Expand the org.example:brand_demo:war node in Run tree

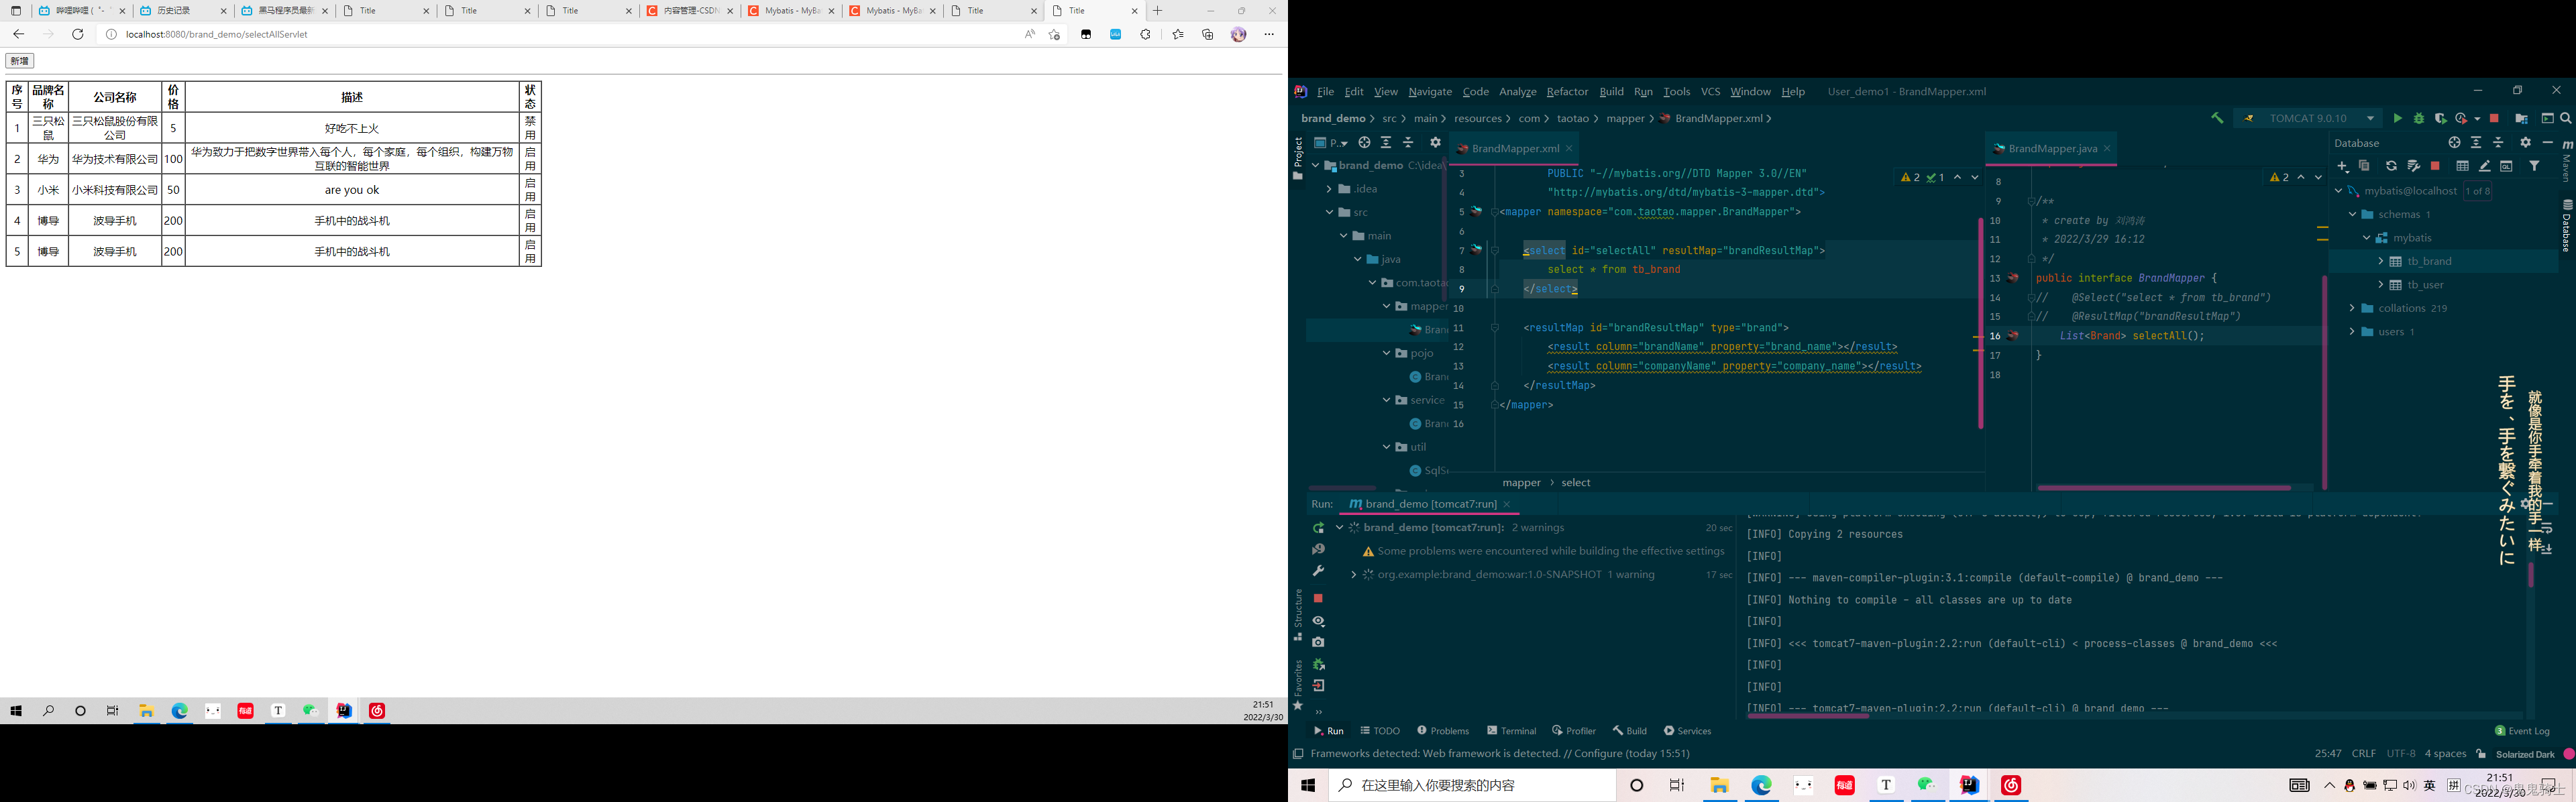coord(1353,575)
